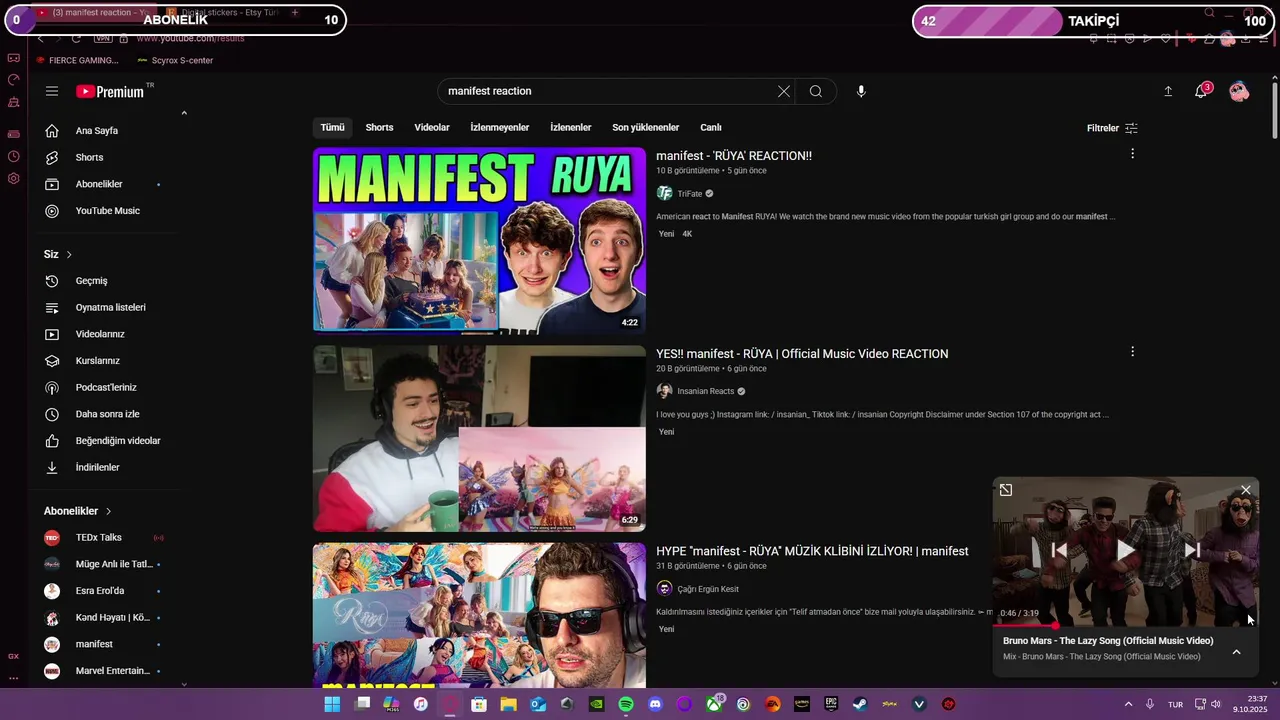This screenshot has height=720, width=1280.
Task: Open the Create upload icon
Action: [x=1168, y=91]
